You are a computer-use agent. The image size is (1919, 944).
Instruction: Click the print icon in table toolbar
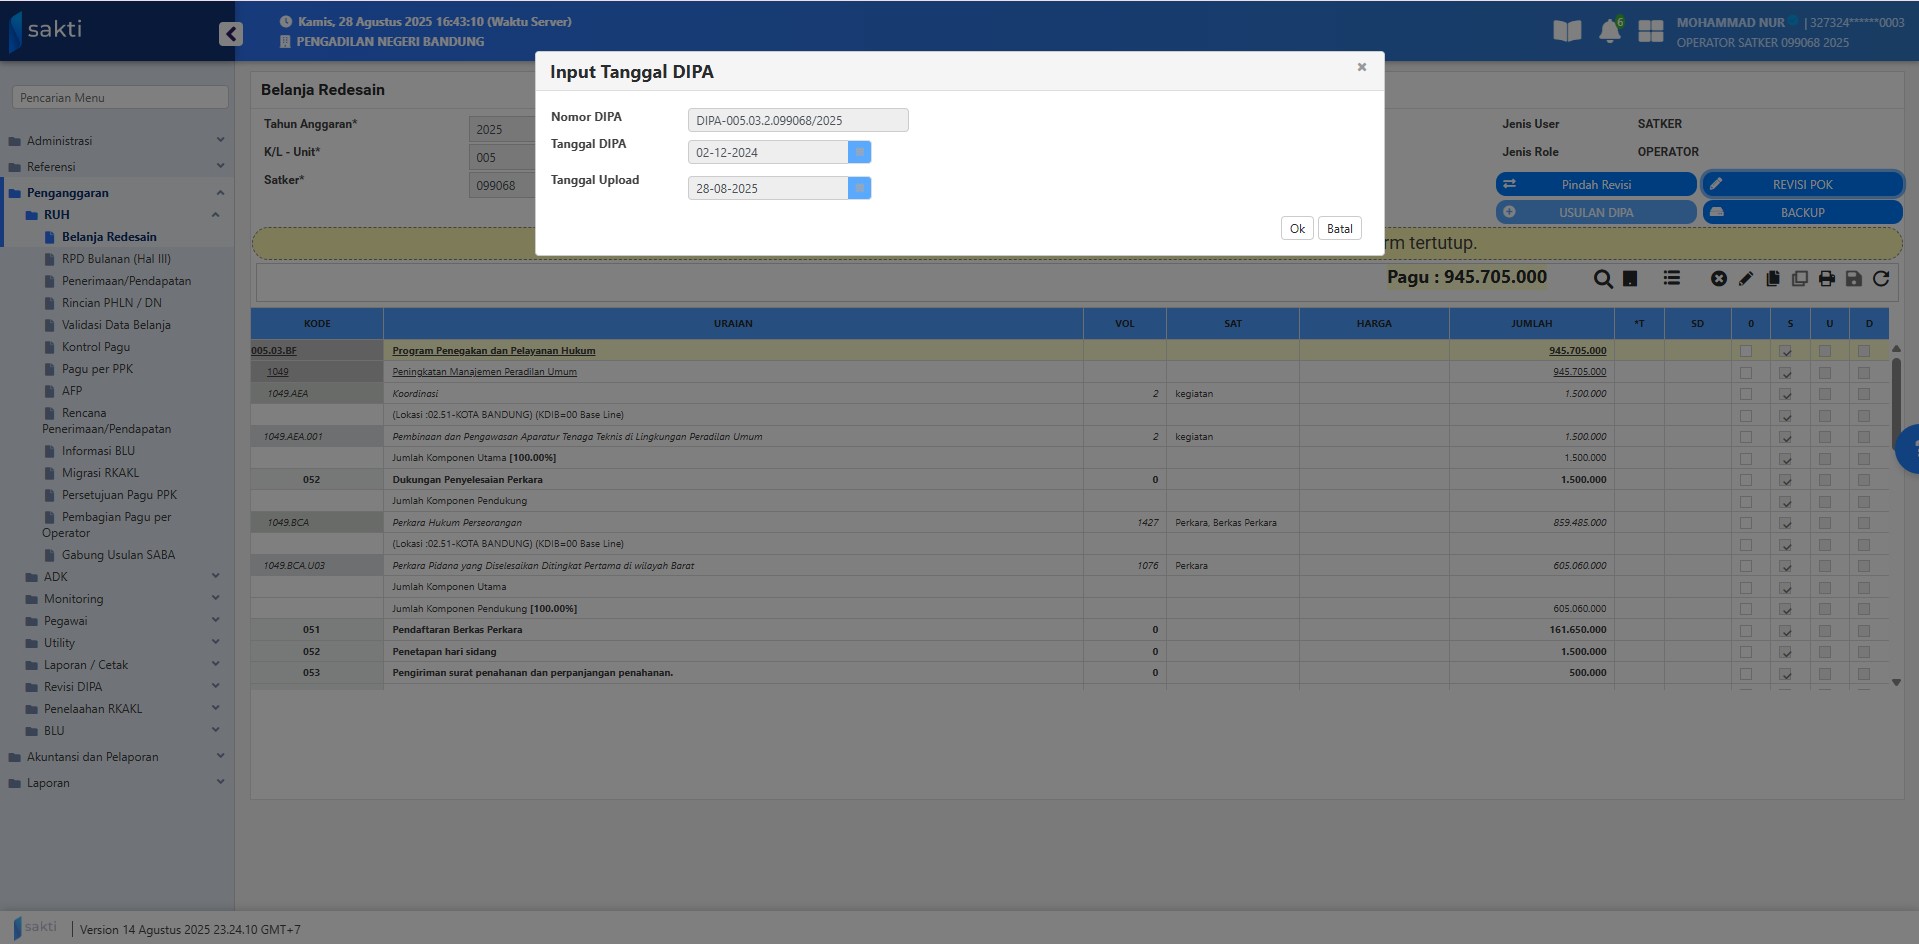tap(1826, 279)
